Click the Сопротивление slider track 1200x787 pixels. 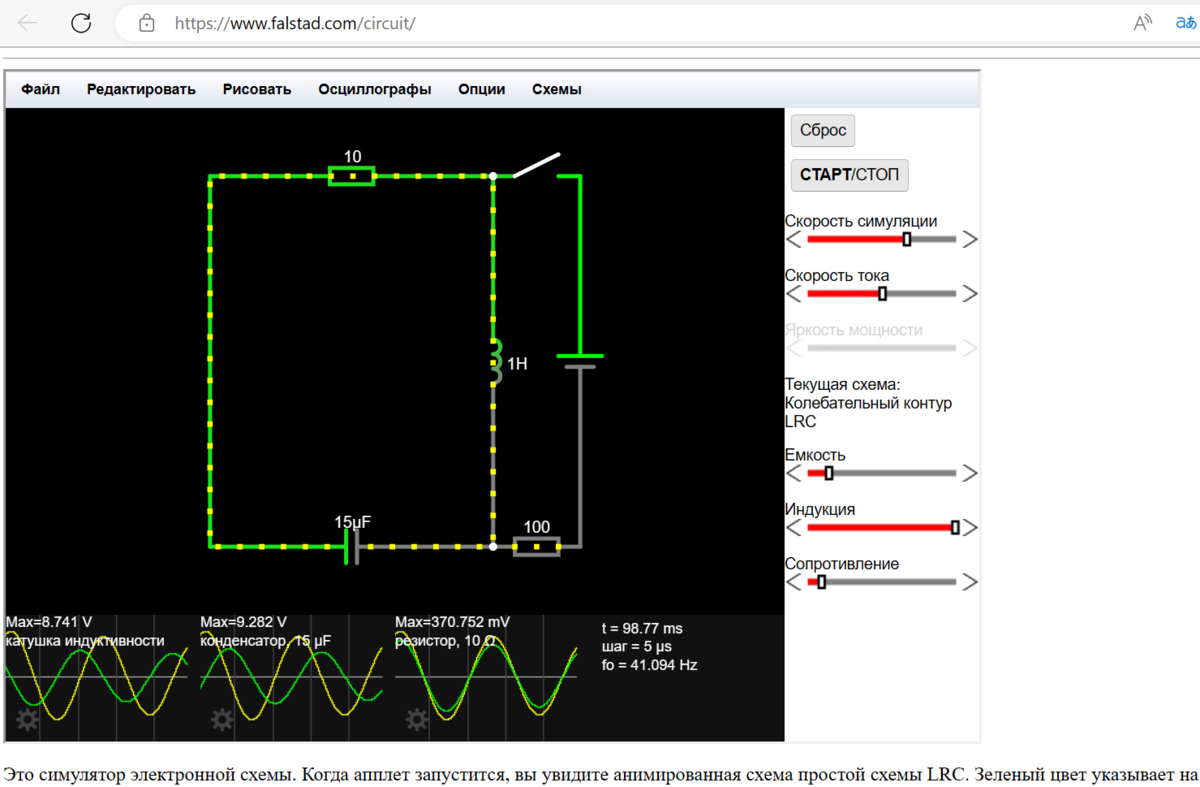click(881, 582)
